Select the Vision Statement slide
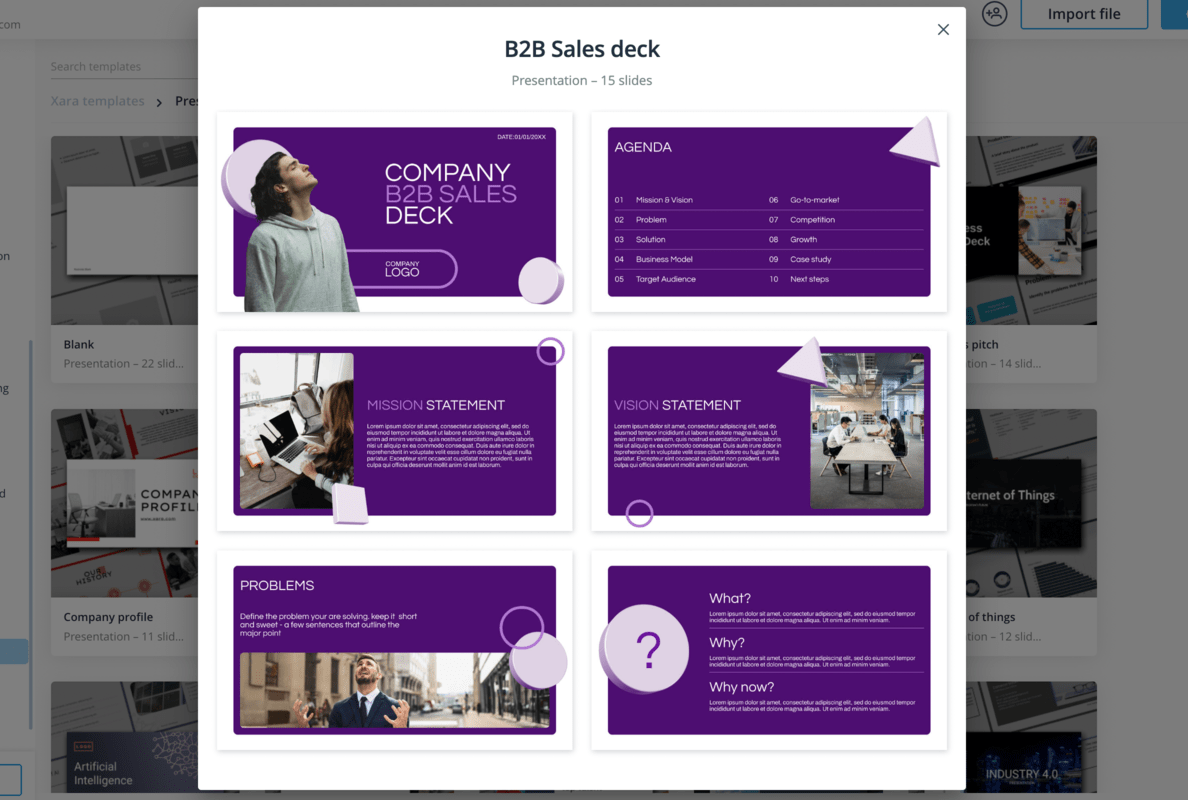Viewport: 1188px width, 800px height. click(770, 430)
